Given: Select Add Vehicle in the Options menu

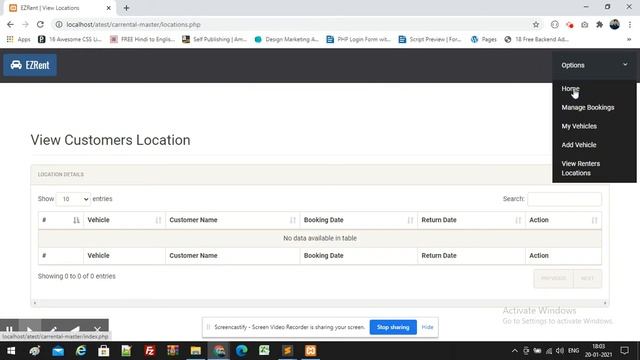Looking at the screenshot, I should [578, 145].
